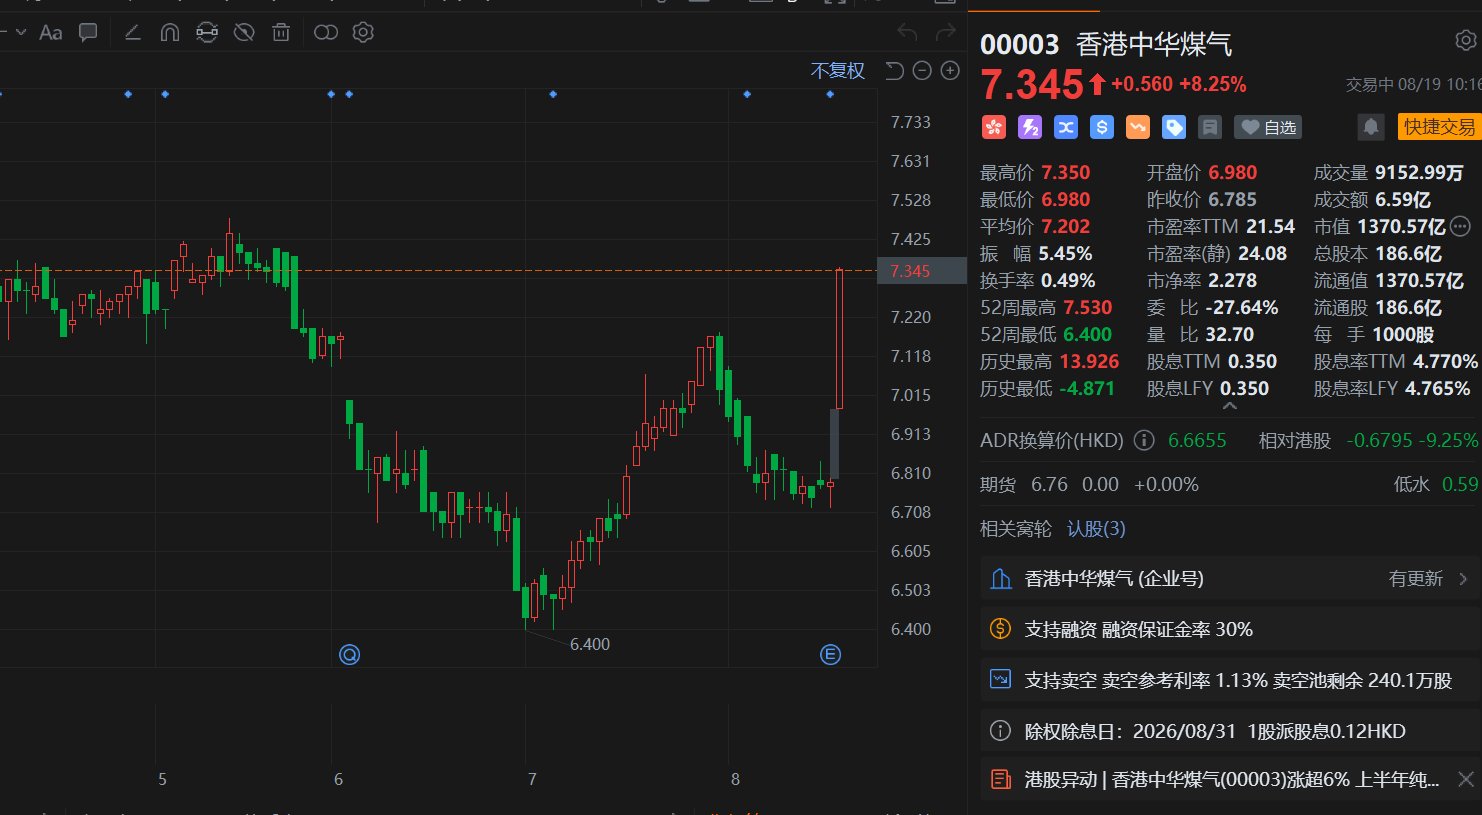The image size is (1482, 815).
Task: Open chart settings gear in drawing toolbar
Action: 363,33
